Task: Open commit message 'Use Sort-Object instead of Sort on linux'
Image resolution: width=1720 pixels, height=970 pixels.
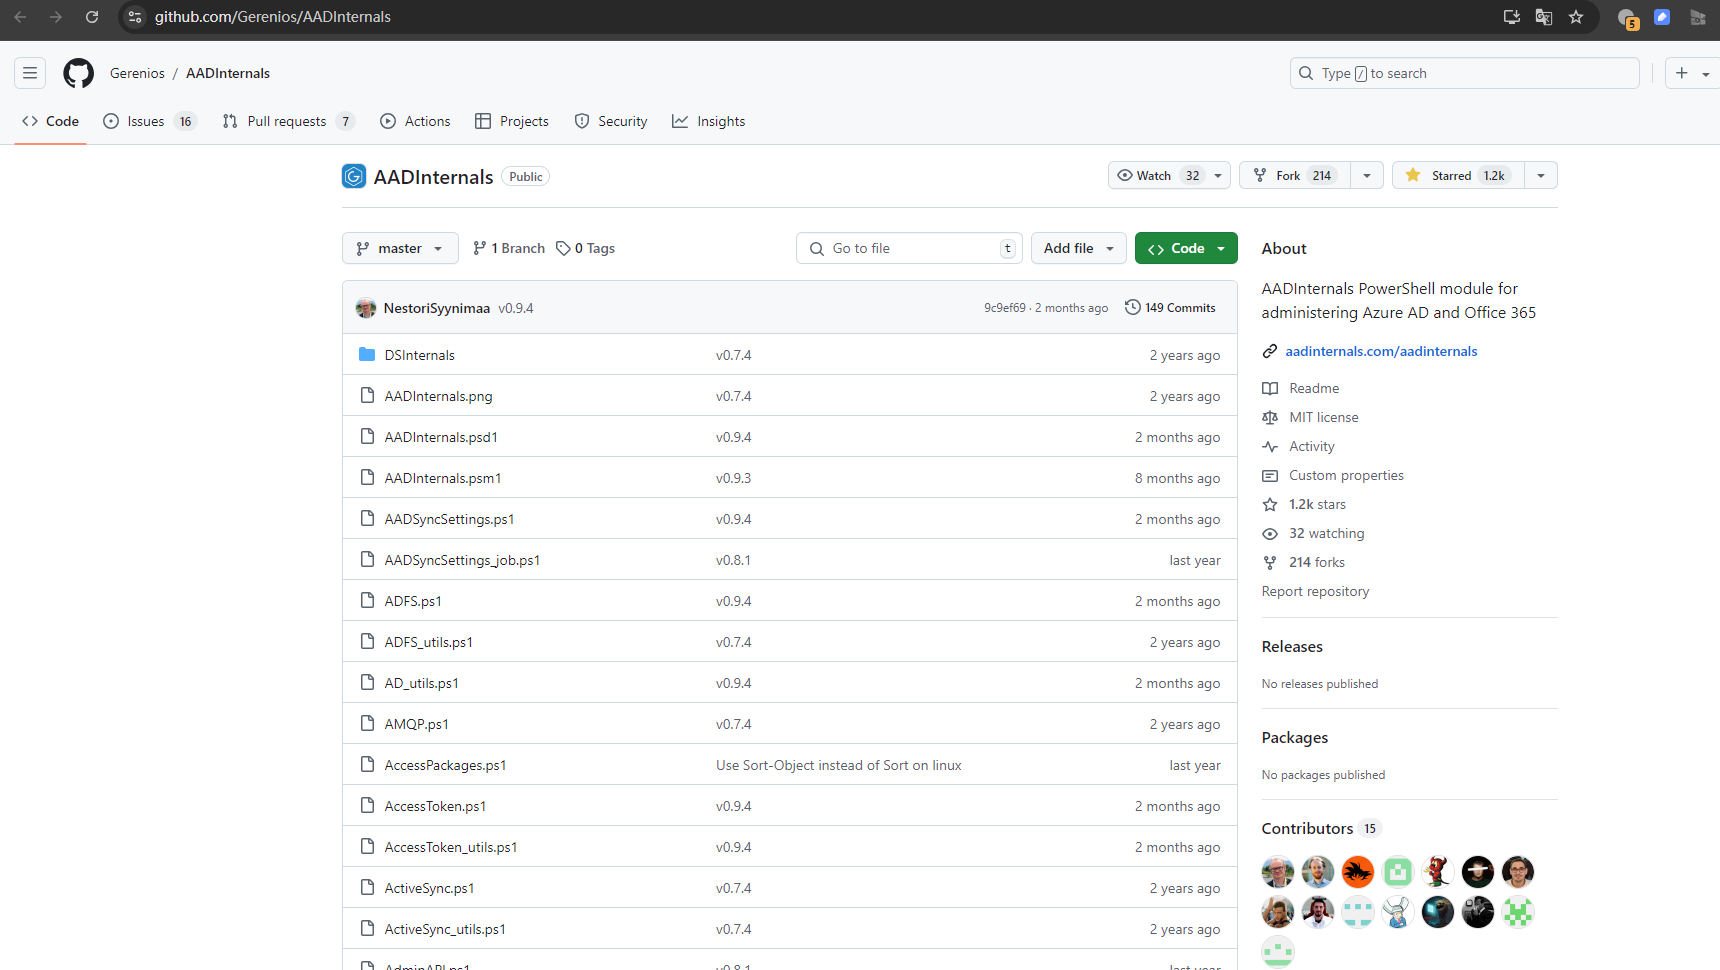Action: pyautogui.click(x=838, y=765)
